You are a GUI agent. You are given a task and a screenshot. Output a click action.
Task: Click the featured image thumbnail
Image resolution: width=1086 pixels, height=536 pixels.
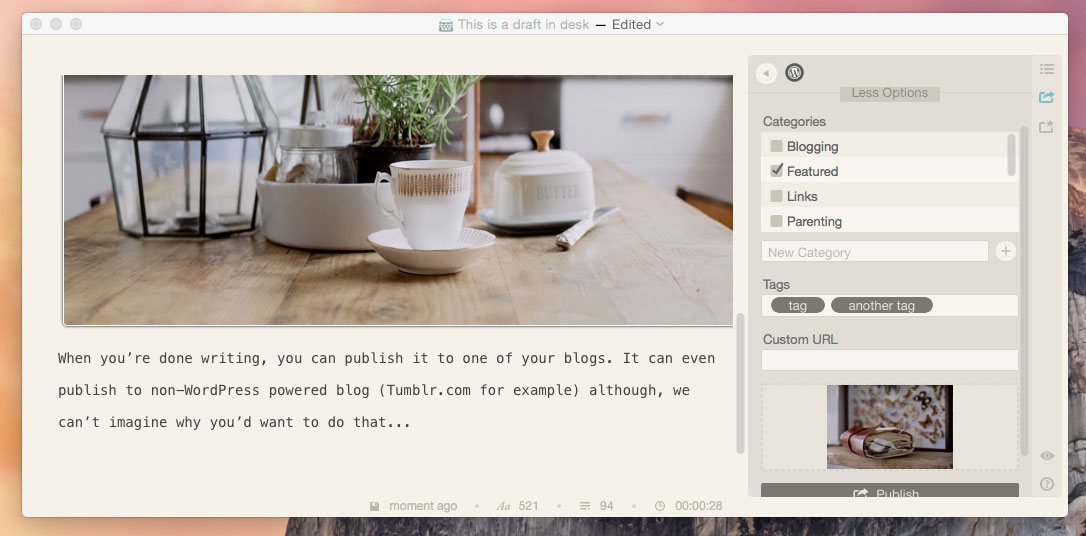click(889, 427)
